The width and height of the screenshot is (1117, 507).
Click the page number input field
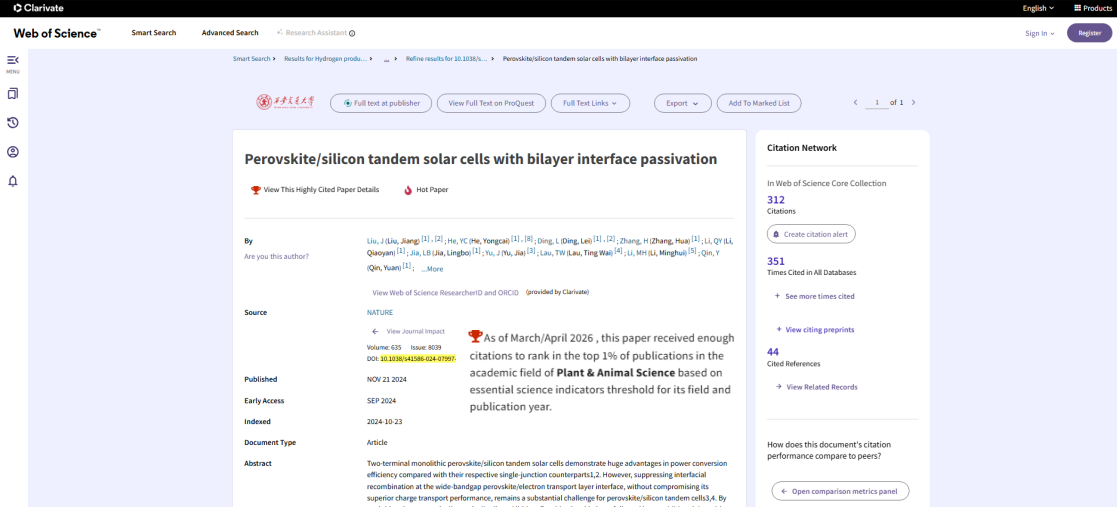tap(877, 103)
